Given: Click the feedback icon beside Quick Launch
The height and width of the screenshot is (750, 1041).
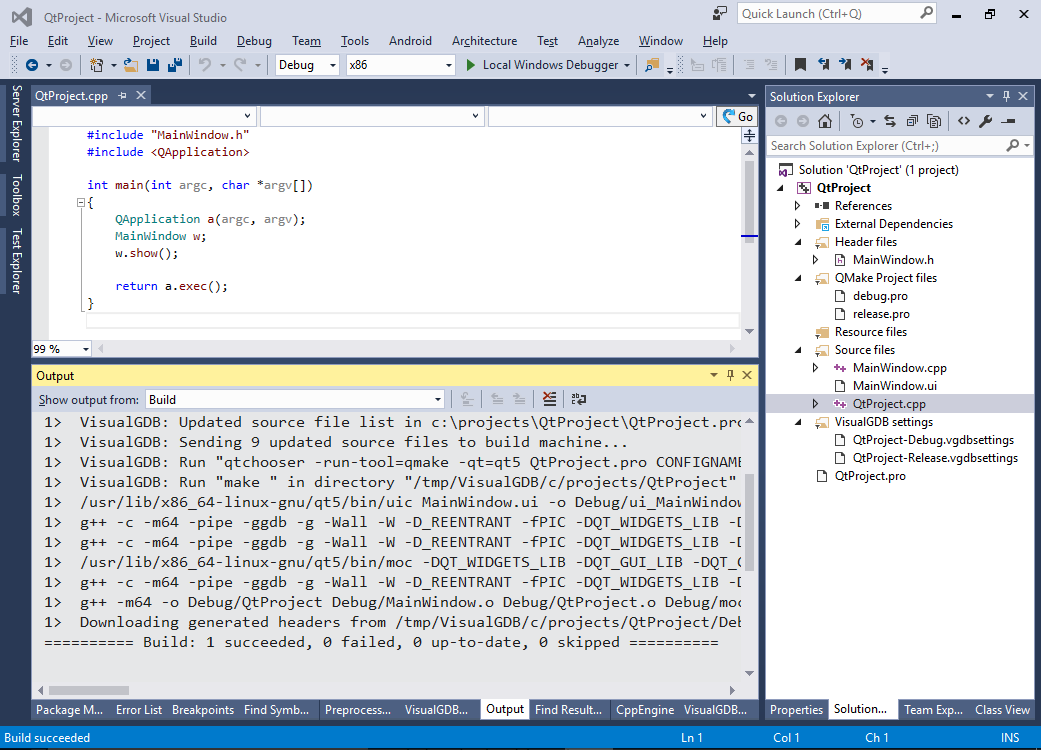Looking at the screenshot, I should pos(719,14).
